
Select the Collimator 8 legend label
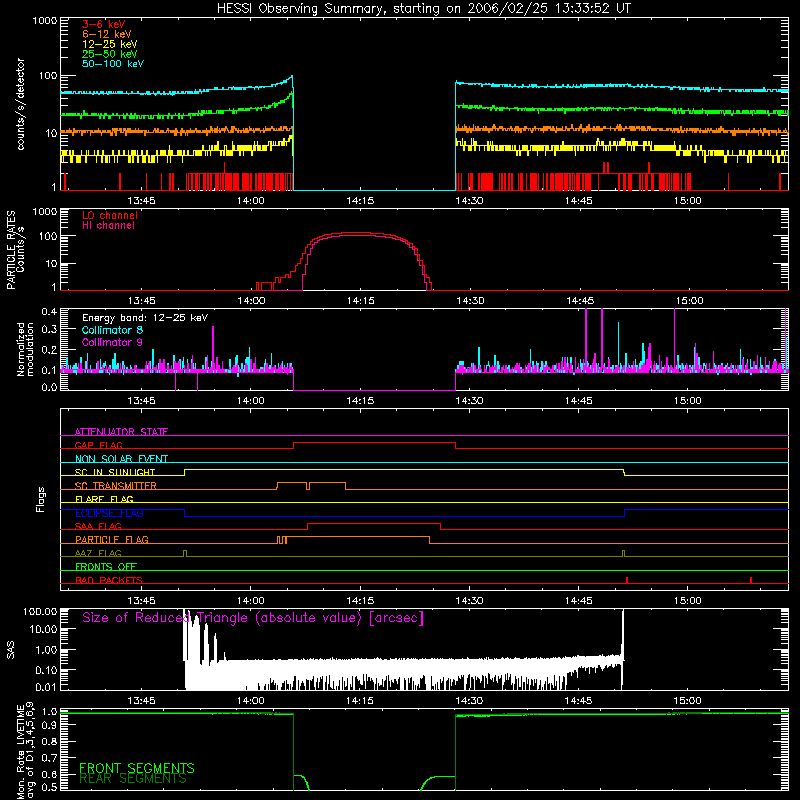tap(112, 330)
